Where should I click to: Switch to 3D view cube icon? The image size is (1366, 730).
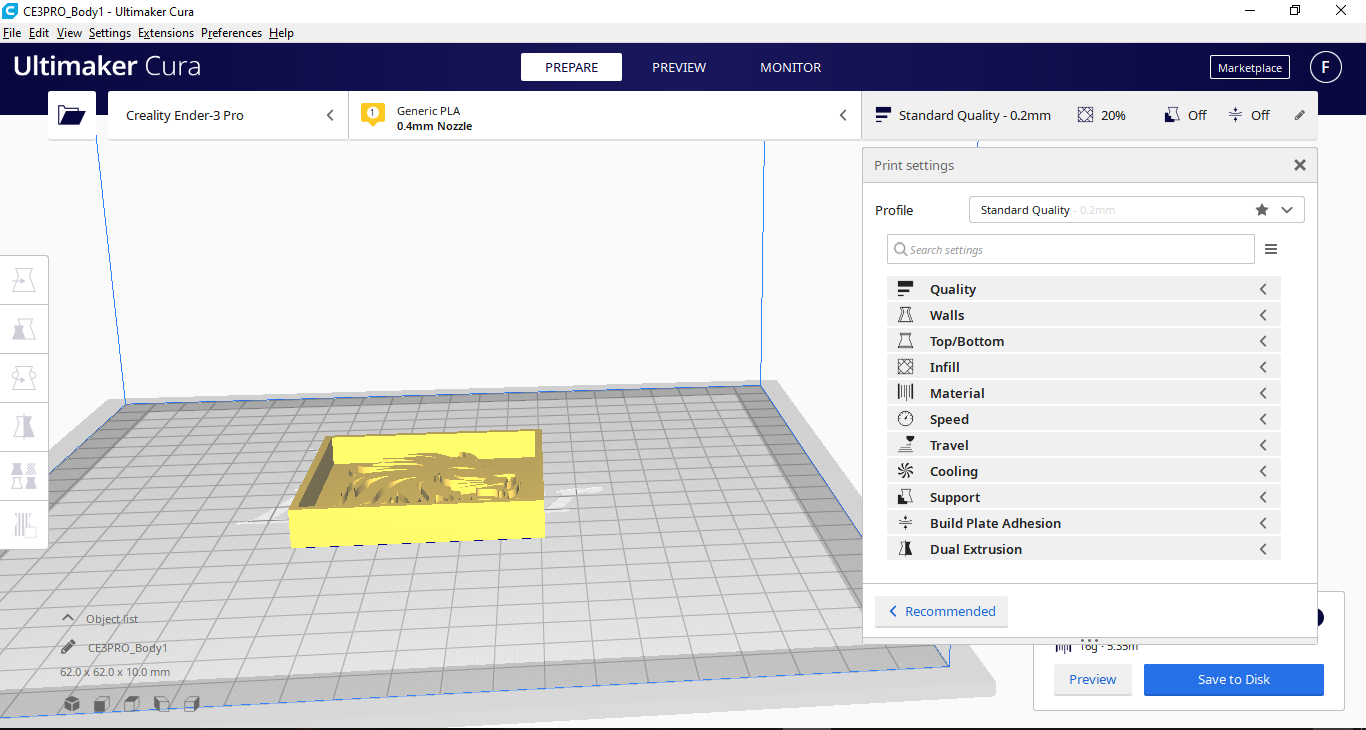tap(72, 704)
